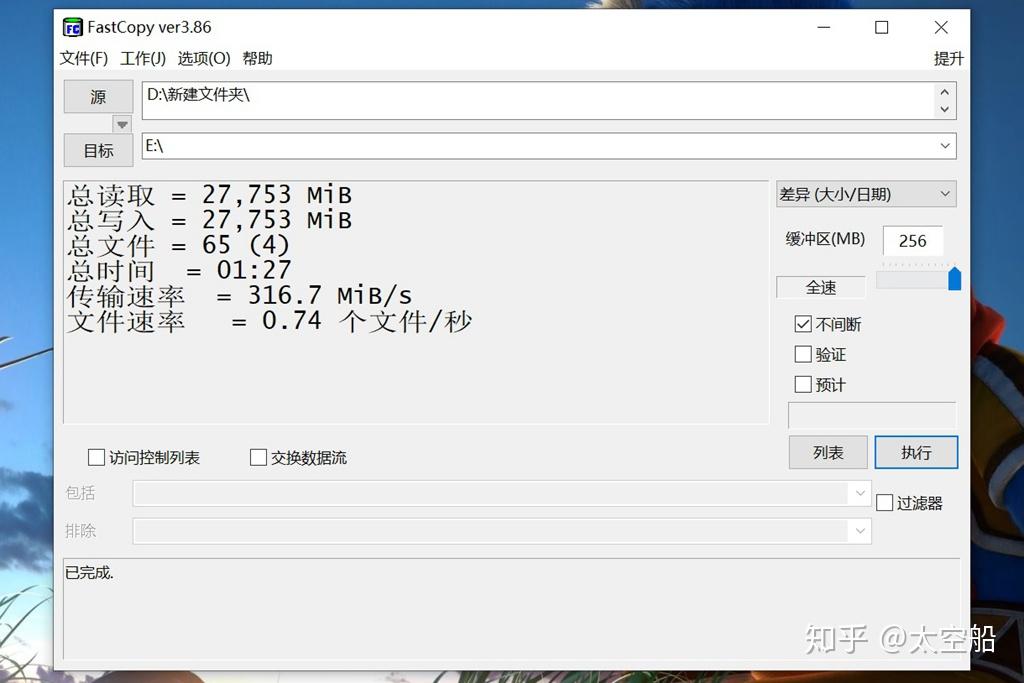Open the 包括 include filter dropdown
The image size is (1024, 683).
[x=860, y=493]
